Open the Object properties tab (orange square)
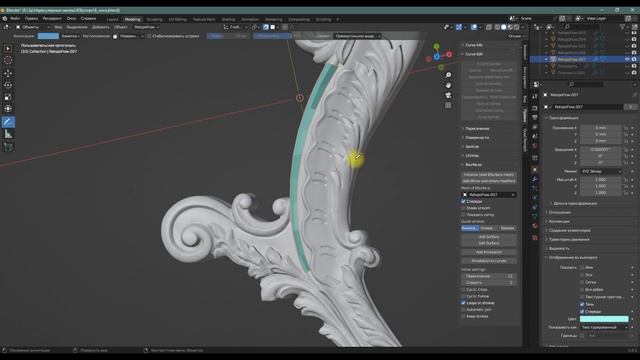Screen dimensions: 640x360 [x=535, y=169]
